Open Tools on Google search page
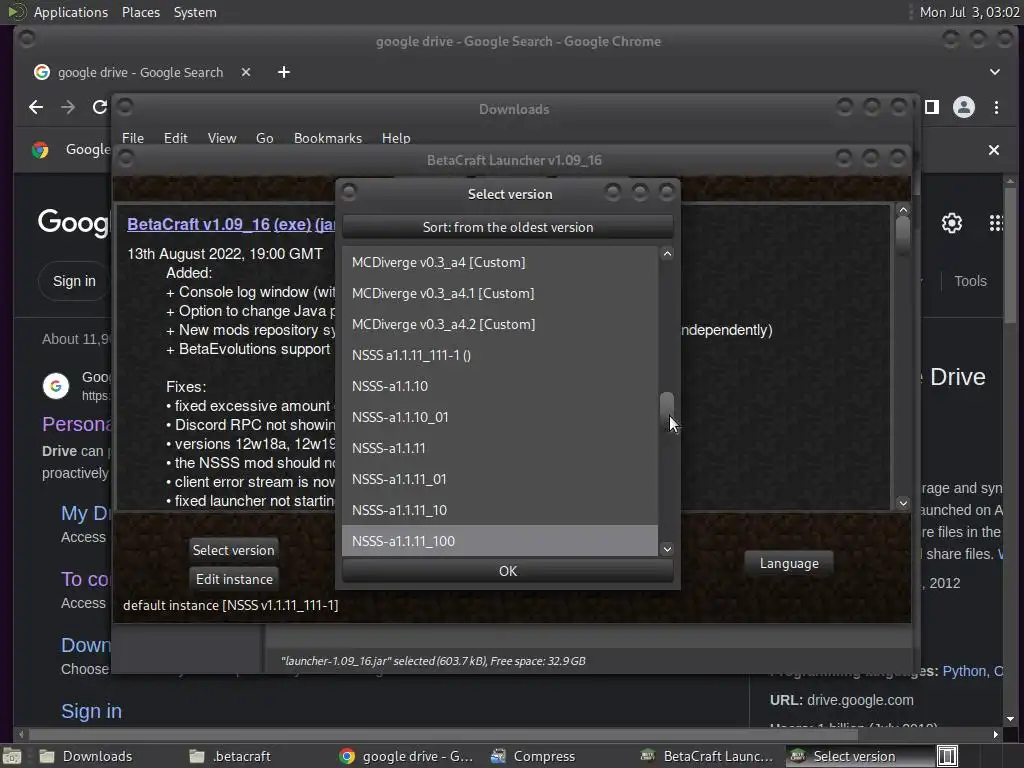1024x768 pixels. (970, 281)
